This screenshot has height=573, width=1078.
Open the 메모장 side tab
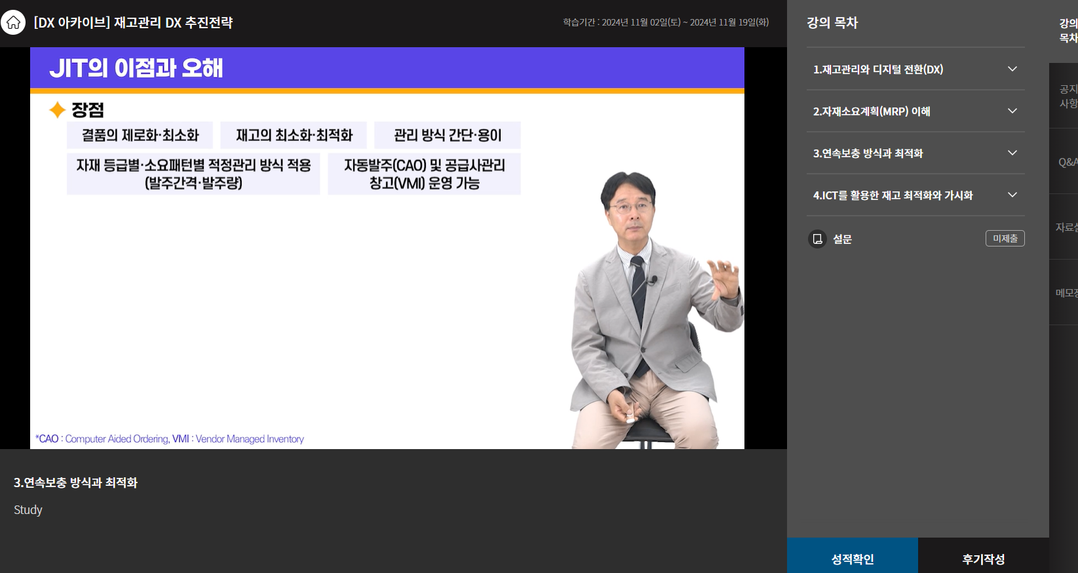(1066, 293)
